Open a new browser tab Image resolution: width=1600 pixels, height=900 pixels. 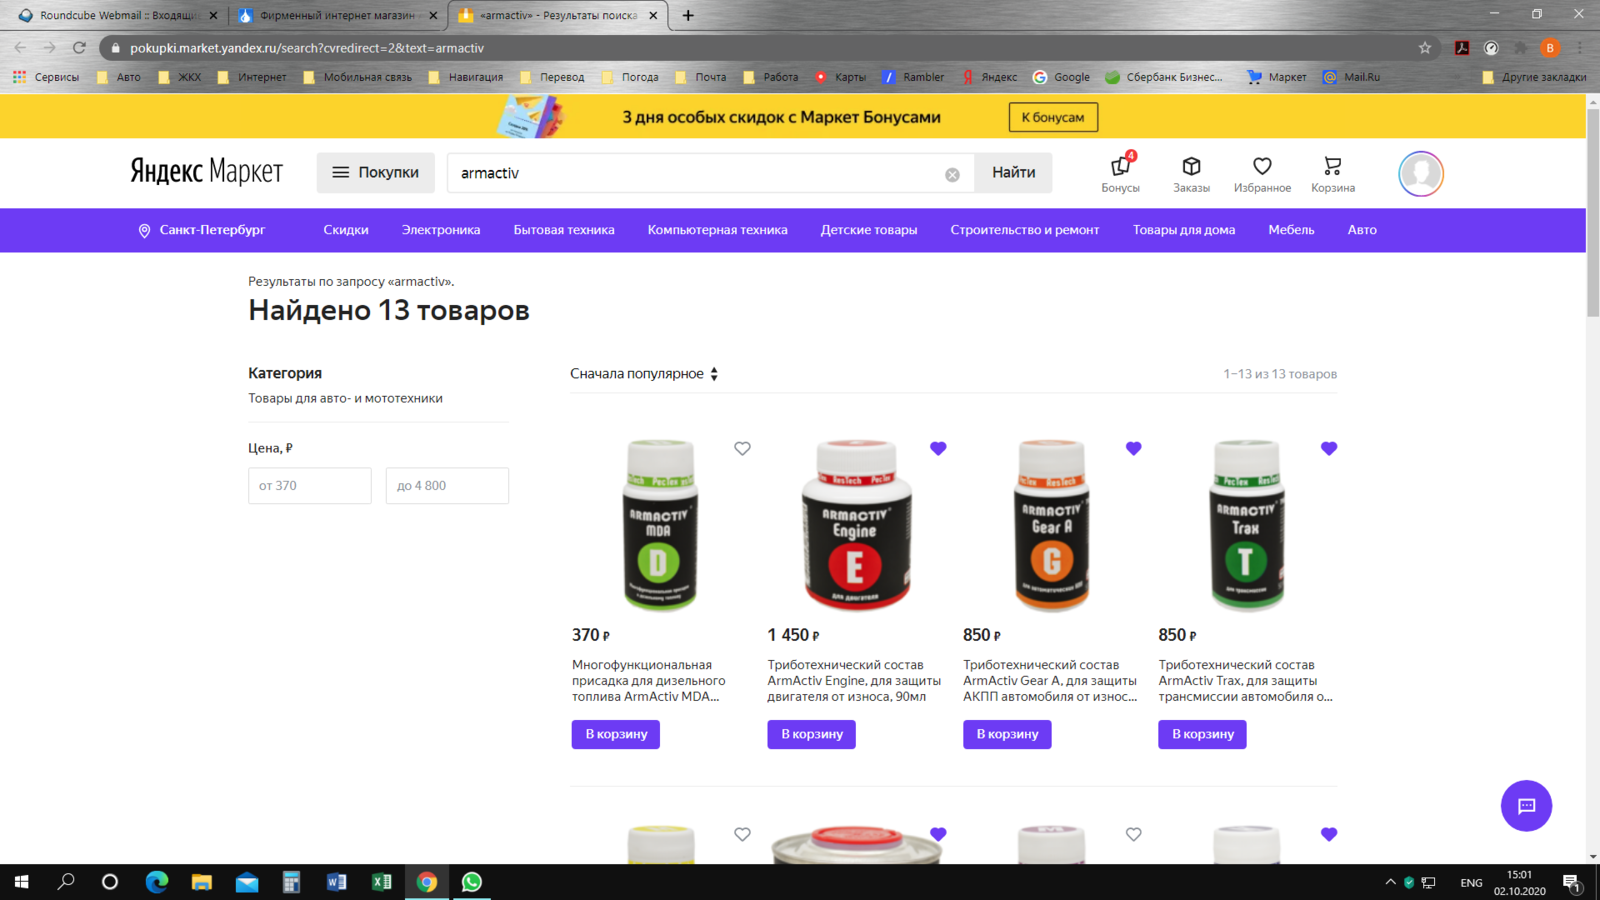click(688, 15)
